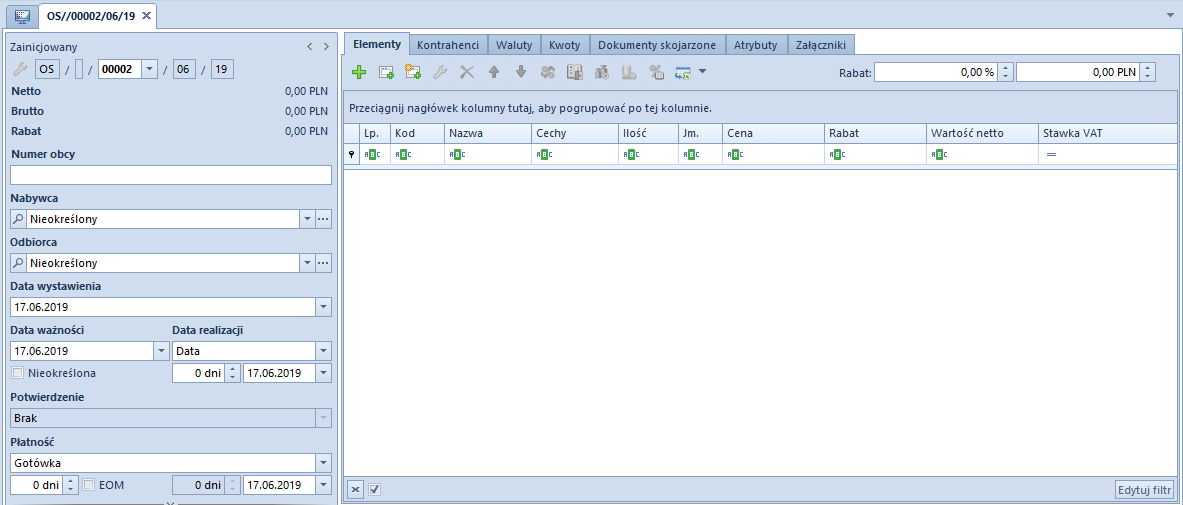Screen dimensions: 1183x505
Task: Click the X delete item icon
Action: (x=467, y=72)
